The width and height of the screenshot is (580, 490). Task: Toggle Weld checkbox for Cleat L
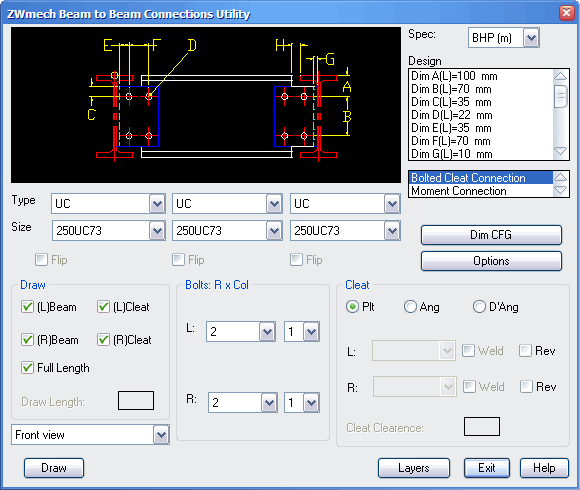(x=468, y=351)
